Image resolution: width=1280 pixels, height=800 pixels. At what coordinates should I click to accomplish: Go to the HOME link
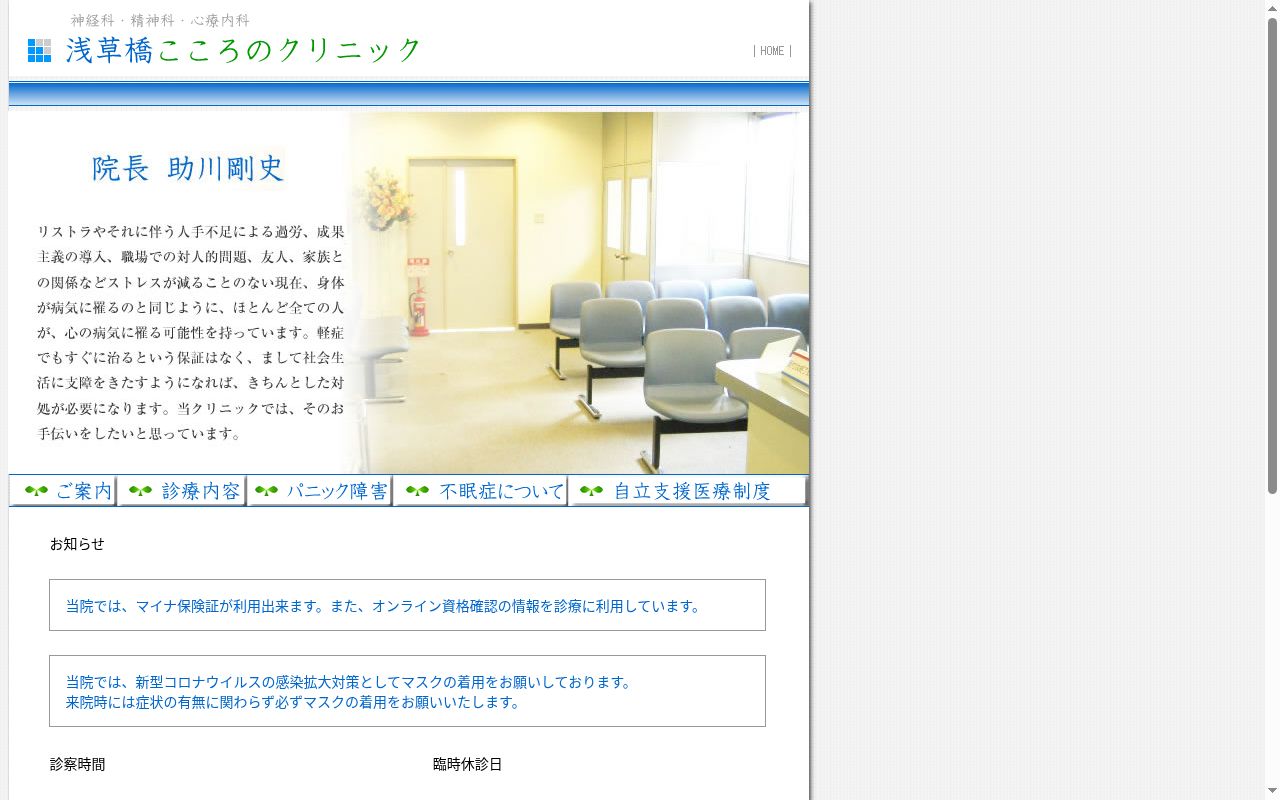tap(772, 51)
